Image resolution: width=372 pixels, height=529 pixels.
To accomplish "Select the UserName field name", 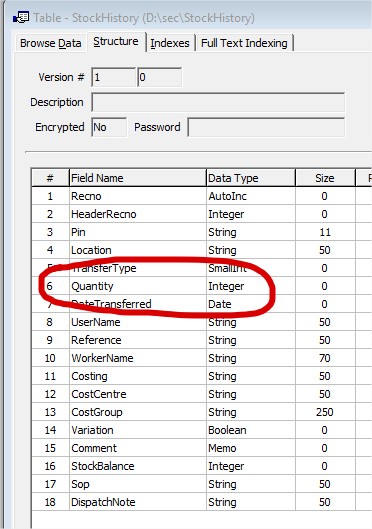I will pos(96,322).
